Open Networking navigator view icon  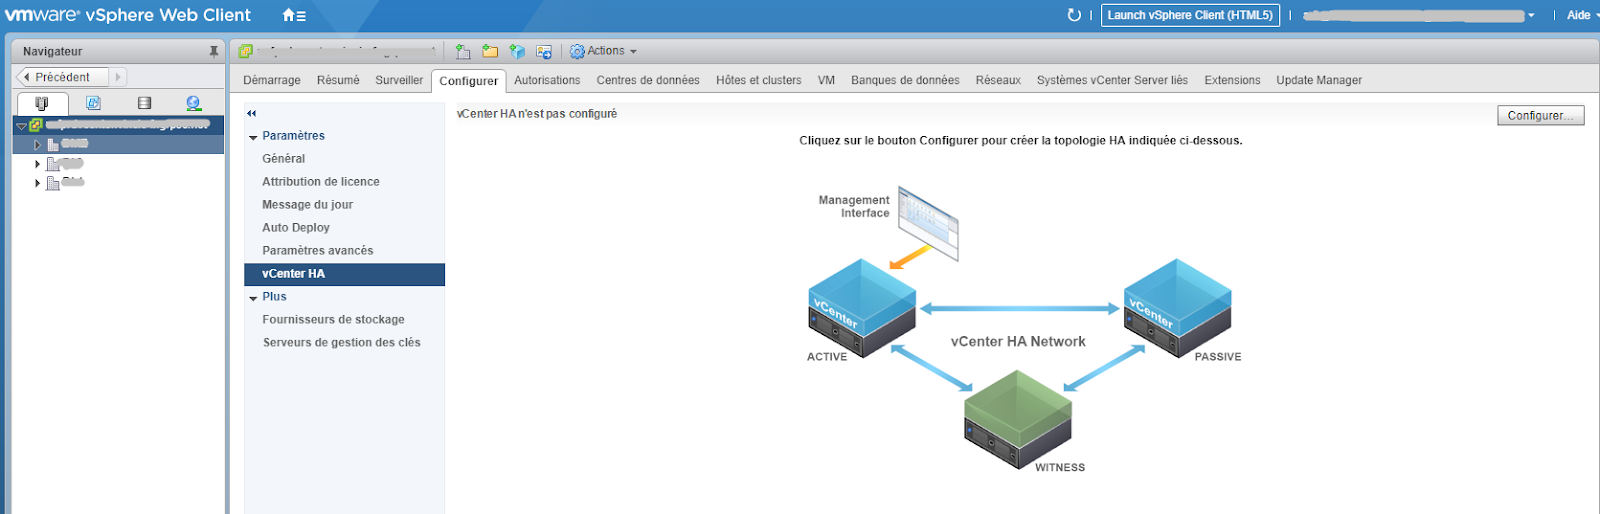(194, 103)
